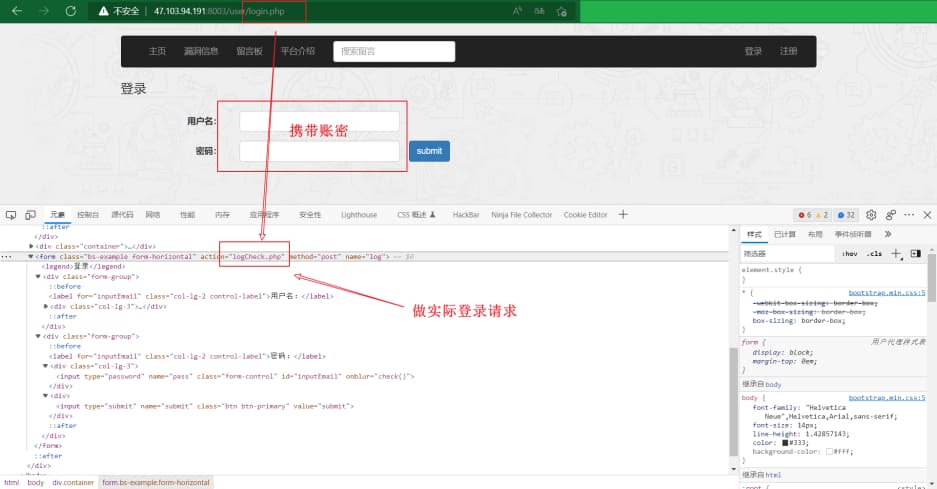The image size is (937, 489).
Task: Open the 网络 network tab
Action: coord(153,215)
